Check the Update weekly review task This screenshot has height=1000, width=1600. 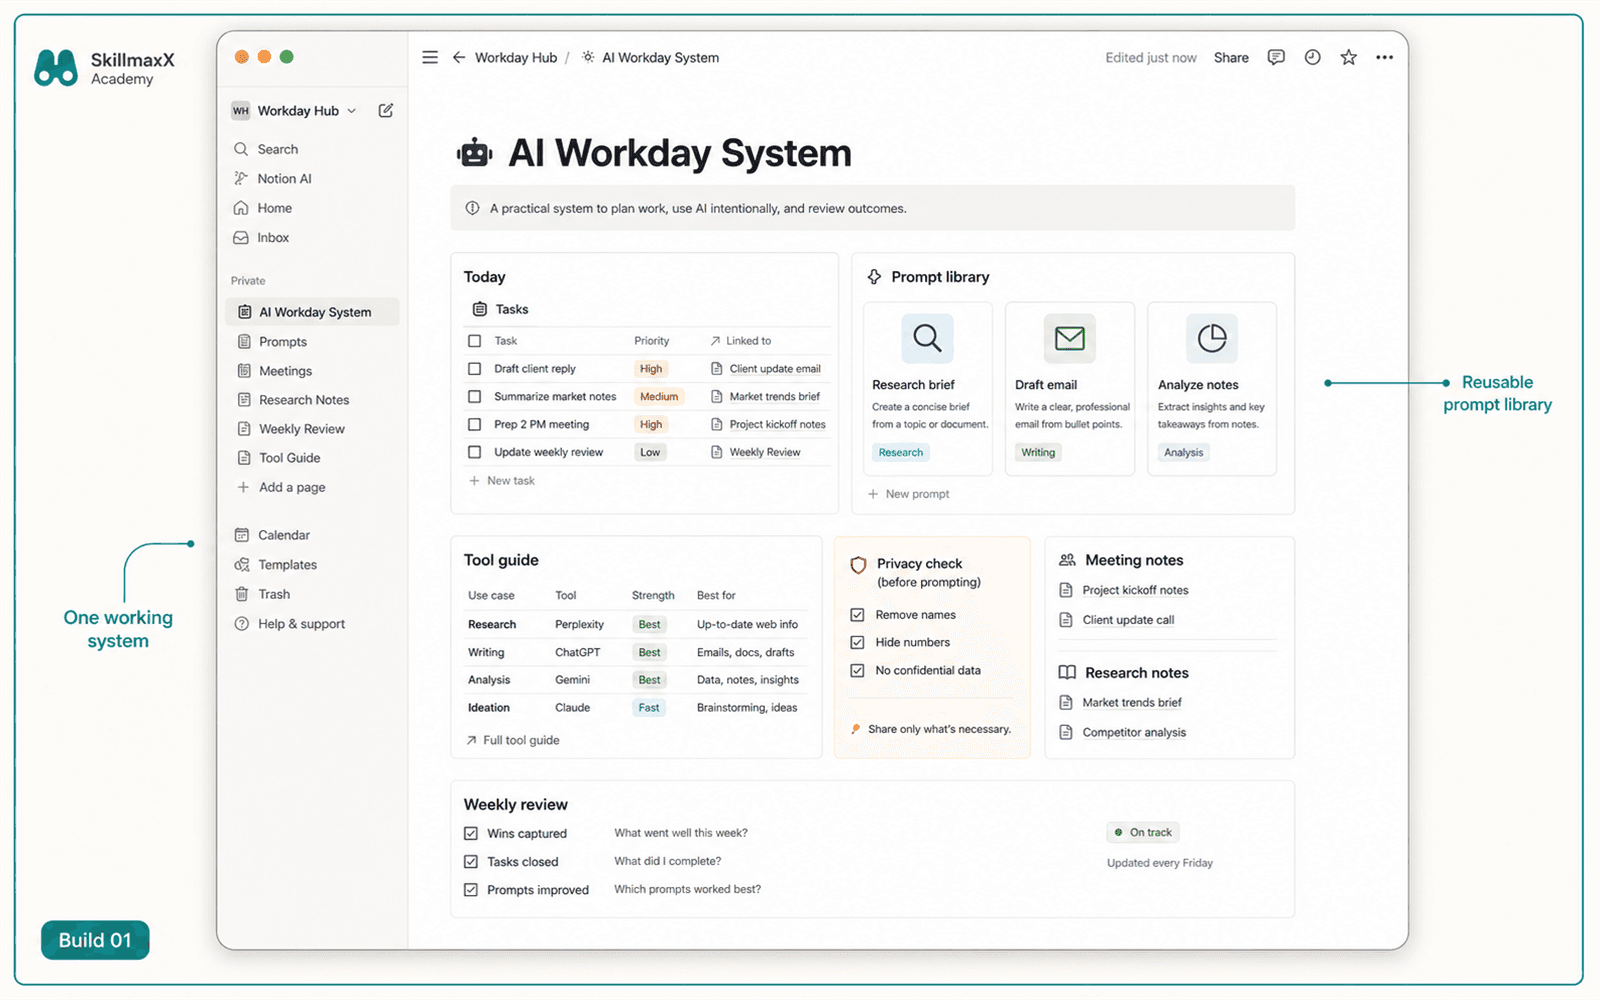(475, 452)
